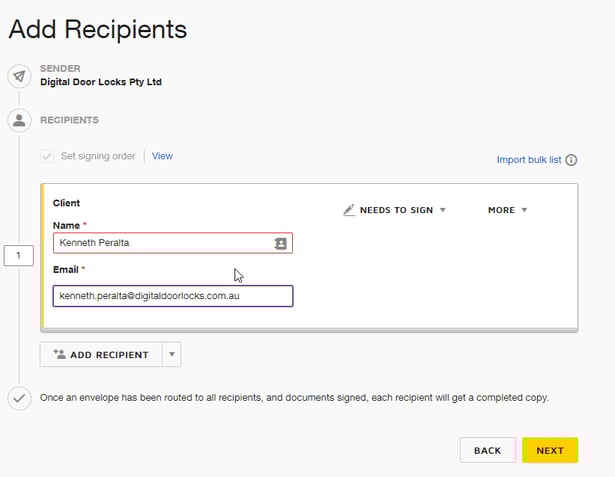The width and height of the screenshot is (615, 477).
Task: Proceed with the yellow Next button
Action: (x=550, y=450)
